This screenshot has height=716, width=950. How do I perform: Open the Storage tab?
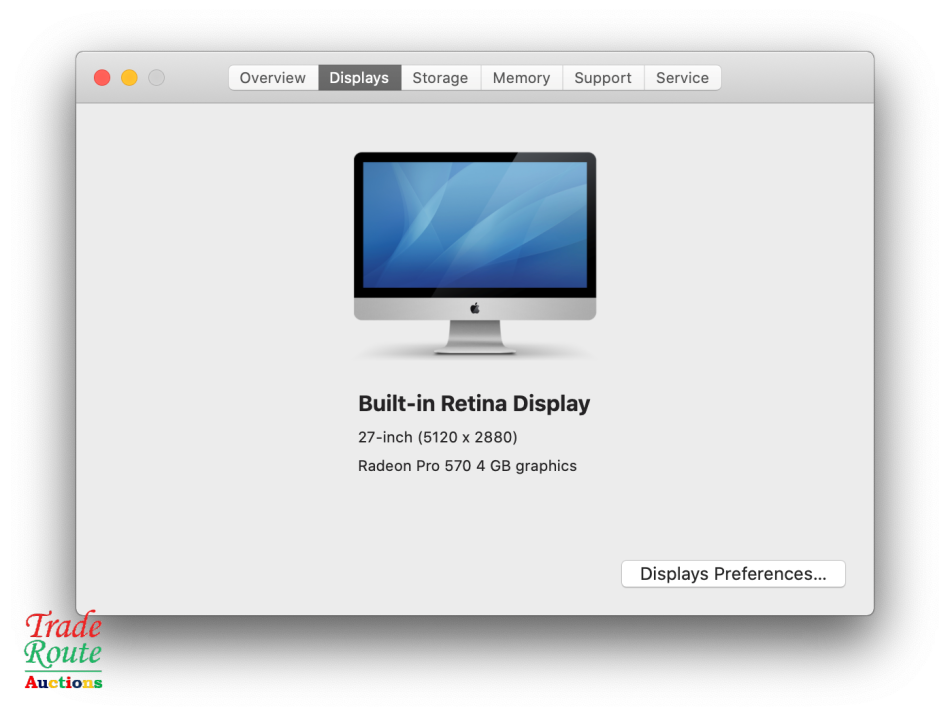point(440,77)
